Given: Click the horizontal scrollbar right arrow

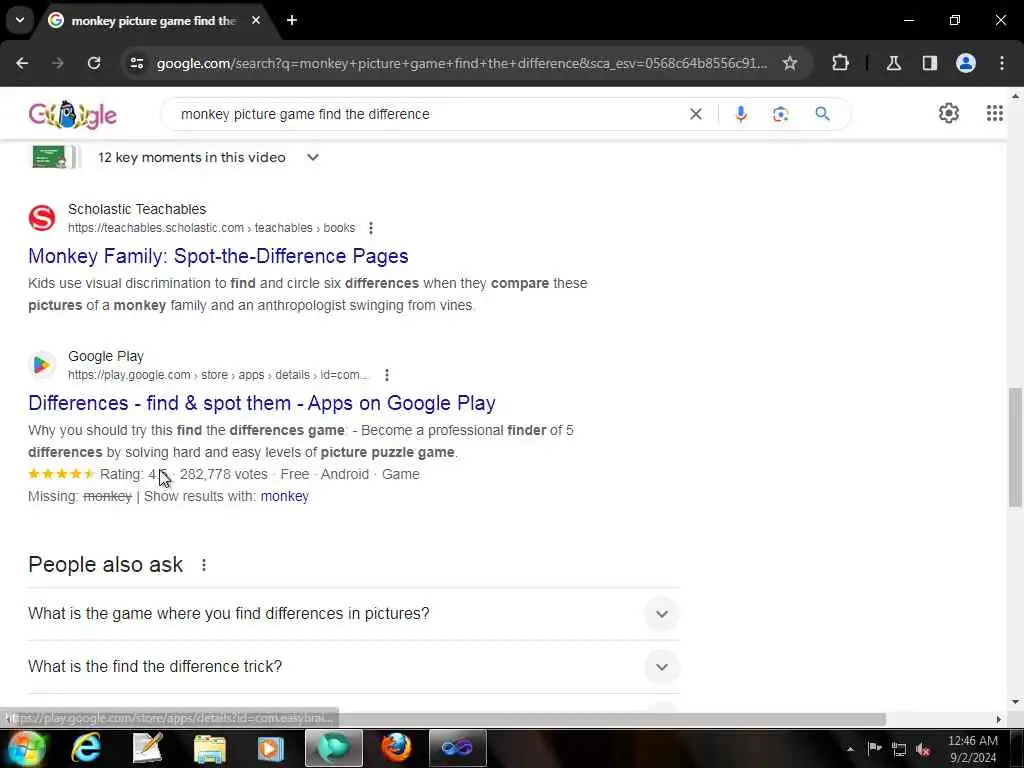Looking at the screenshot, I should (998, 719).
